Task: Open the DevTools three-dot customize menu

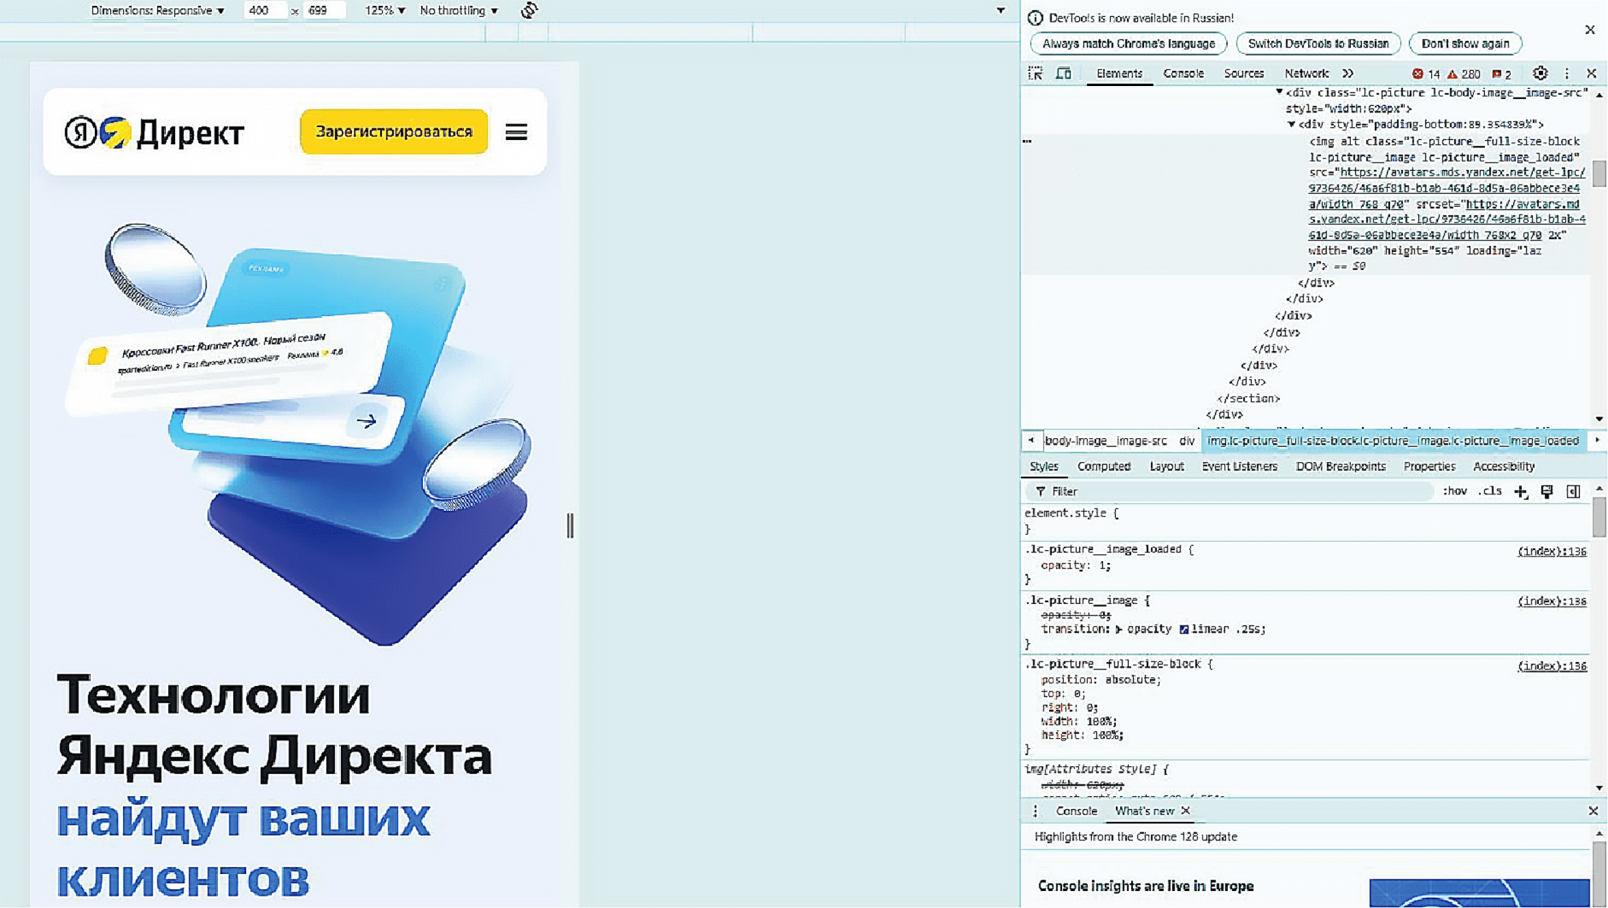Action: 1567,73
